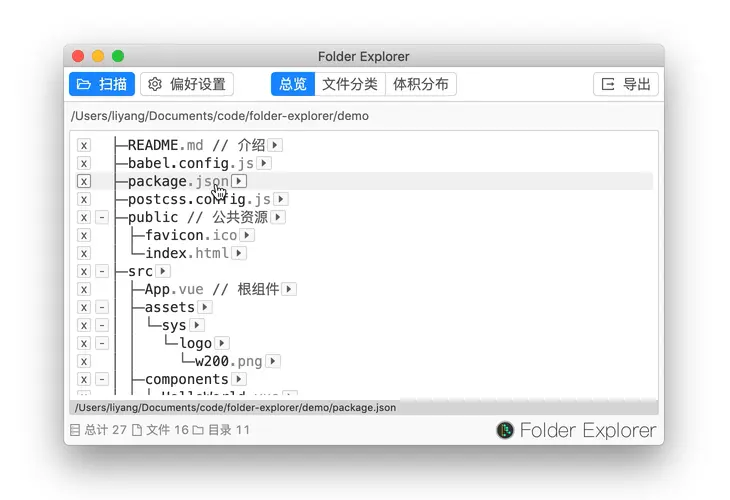
Task: Click the arrow icon beside favicon.ico
Action: coord(247,235)
